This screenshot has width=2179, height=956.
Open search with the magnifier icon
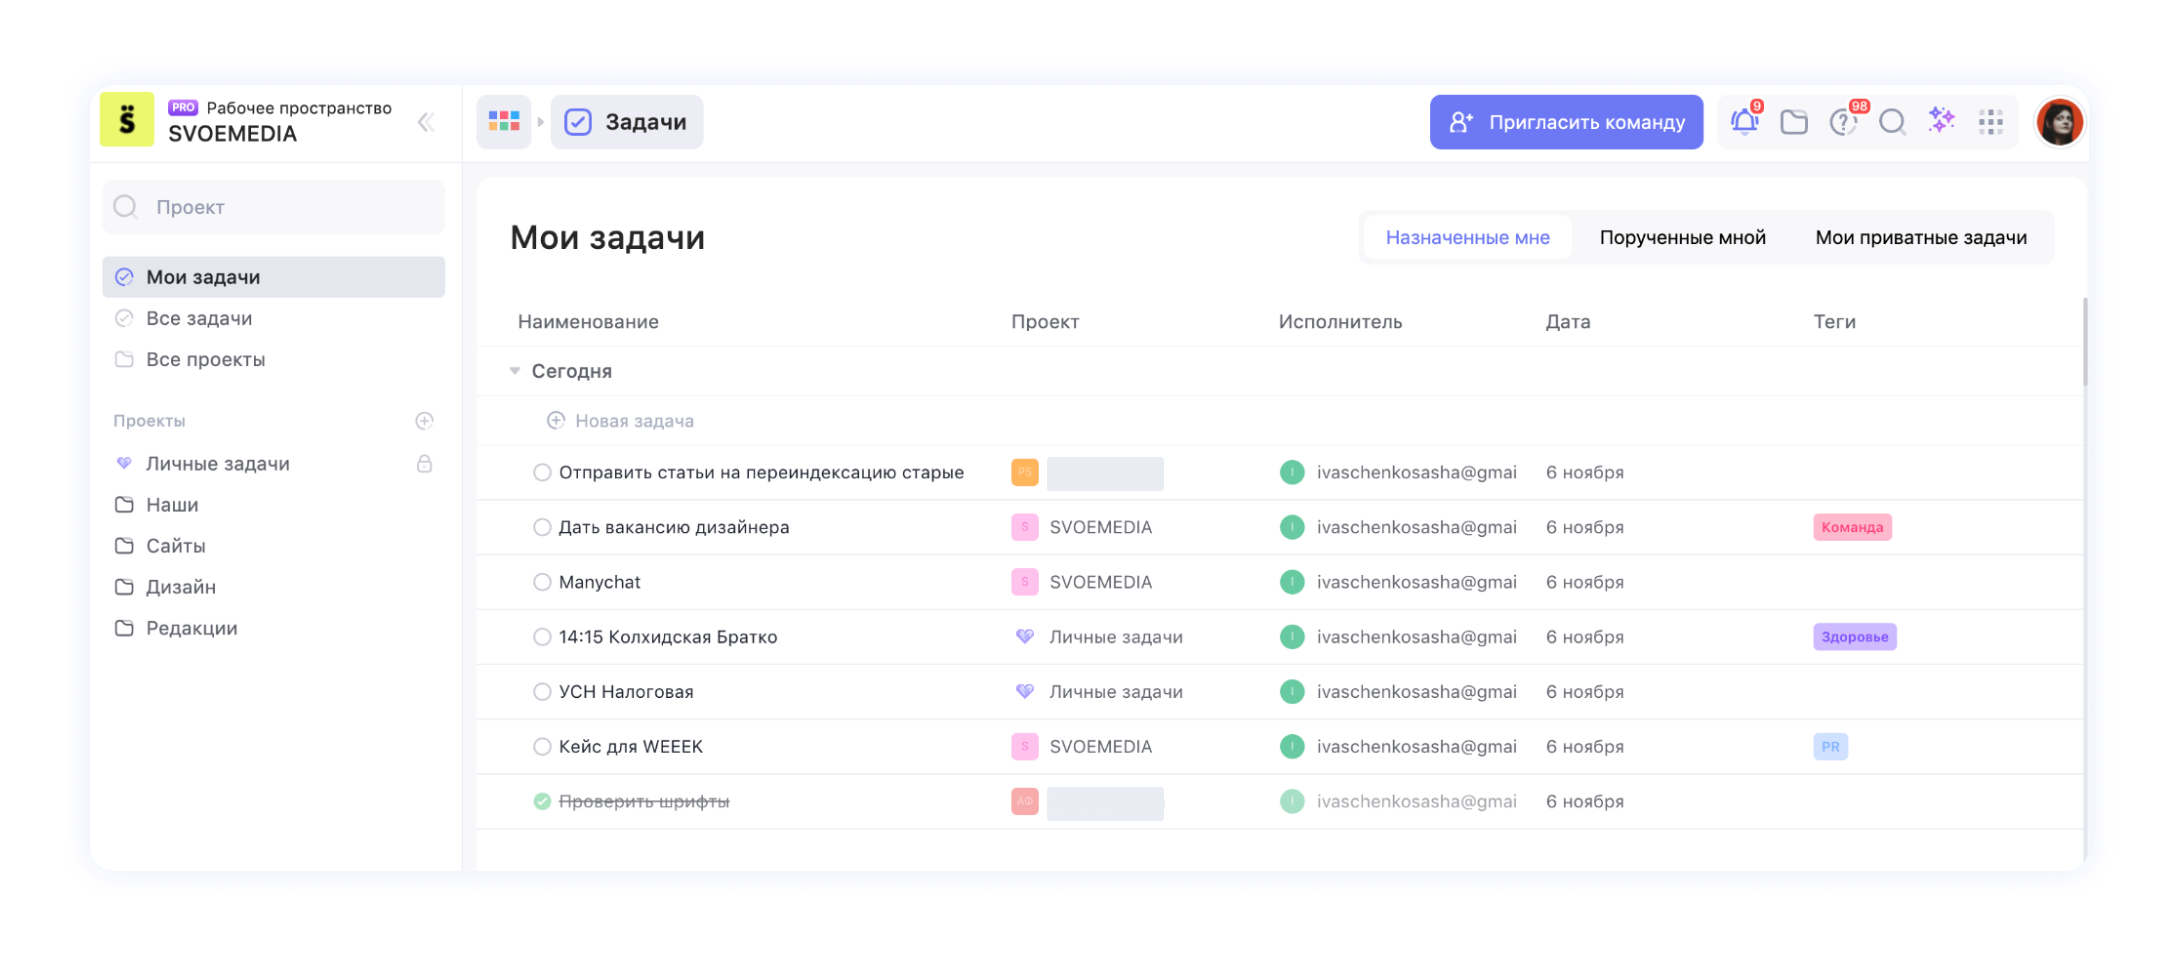pos(1892,121)
